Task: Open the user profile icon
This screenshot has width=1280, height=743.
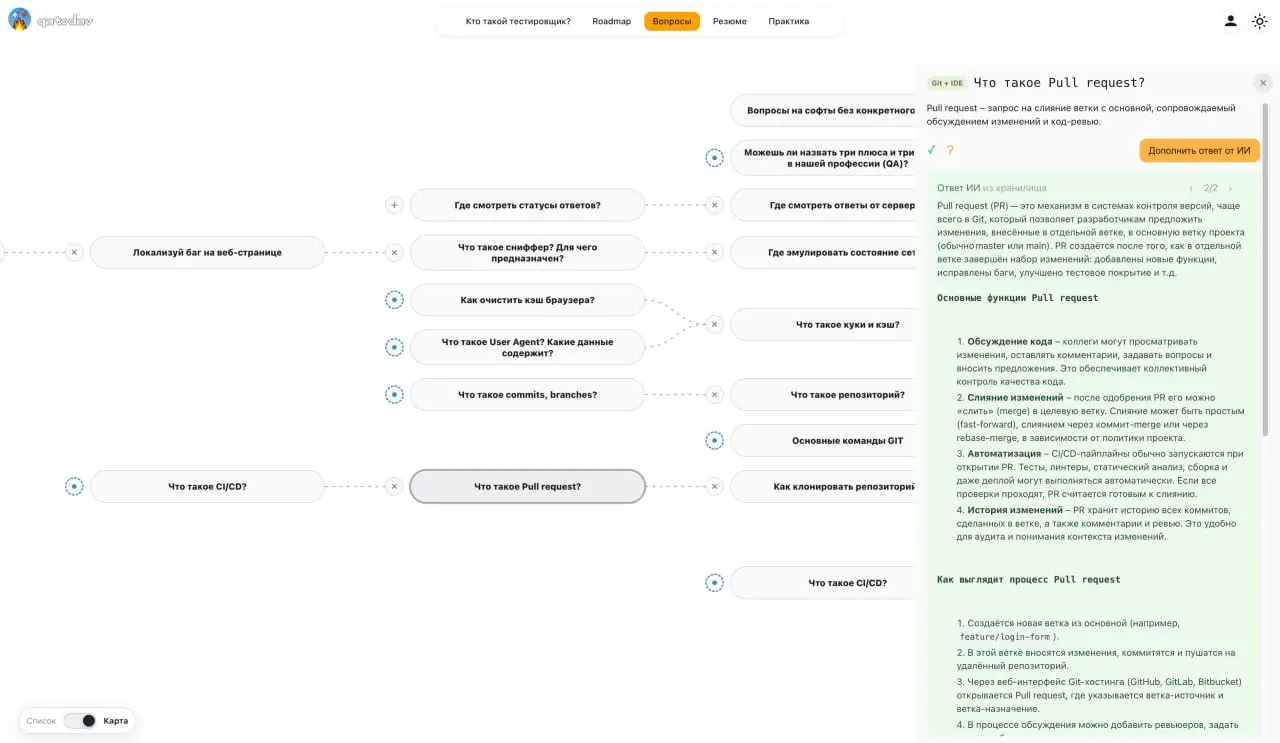Action: tap(1231, 21)
